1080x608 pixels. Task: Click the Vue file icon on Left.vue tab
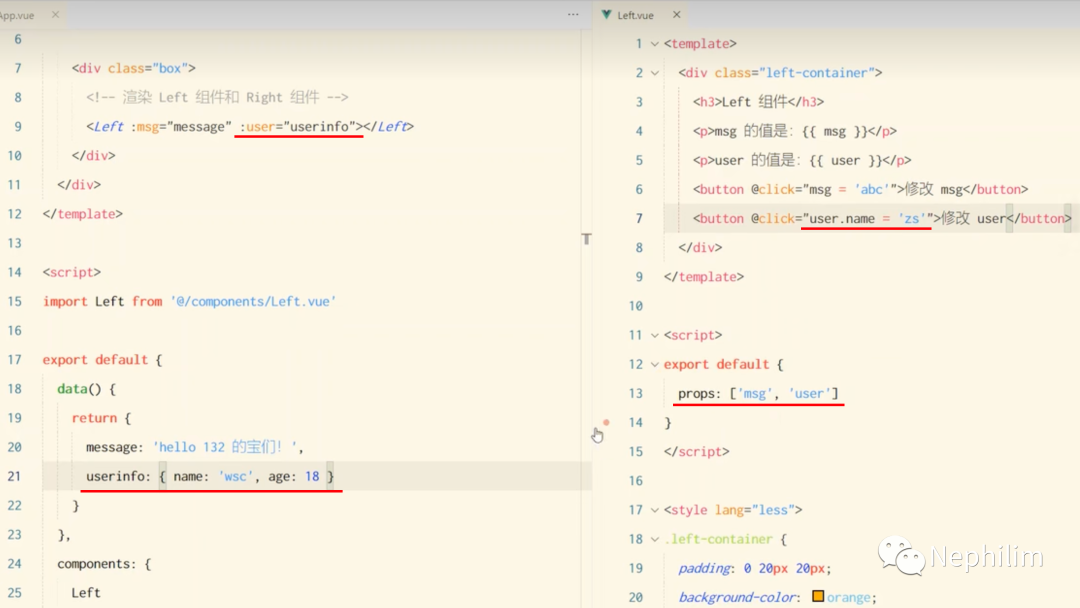[x=606, y=15]
